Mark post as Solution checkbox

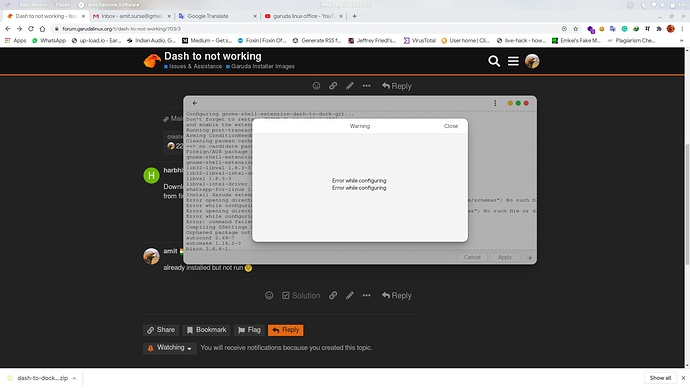[301, 296]
